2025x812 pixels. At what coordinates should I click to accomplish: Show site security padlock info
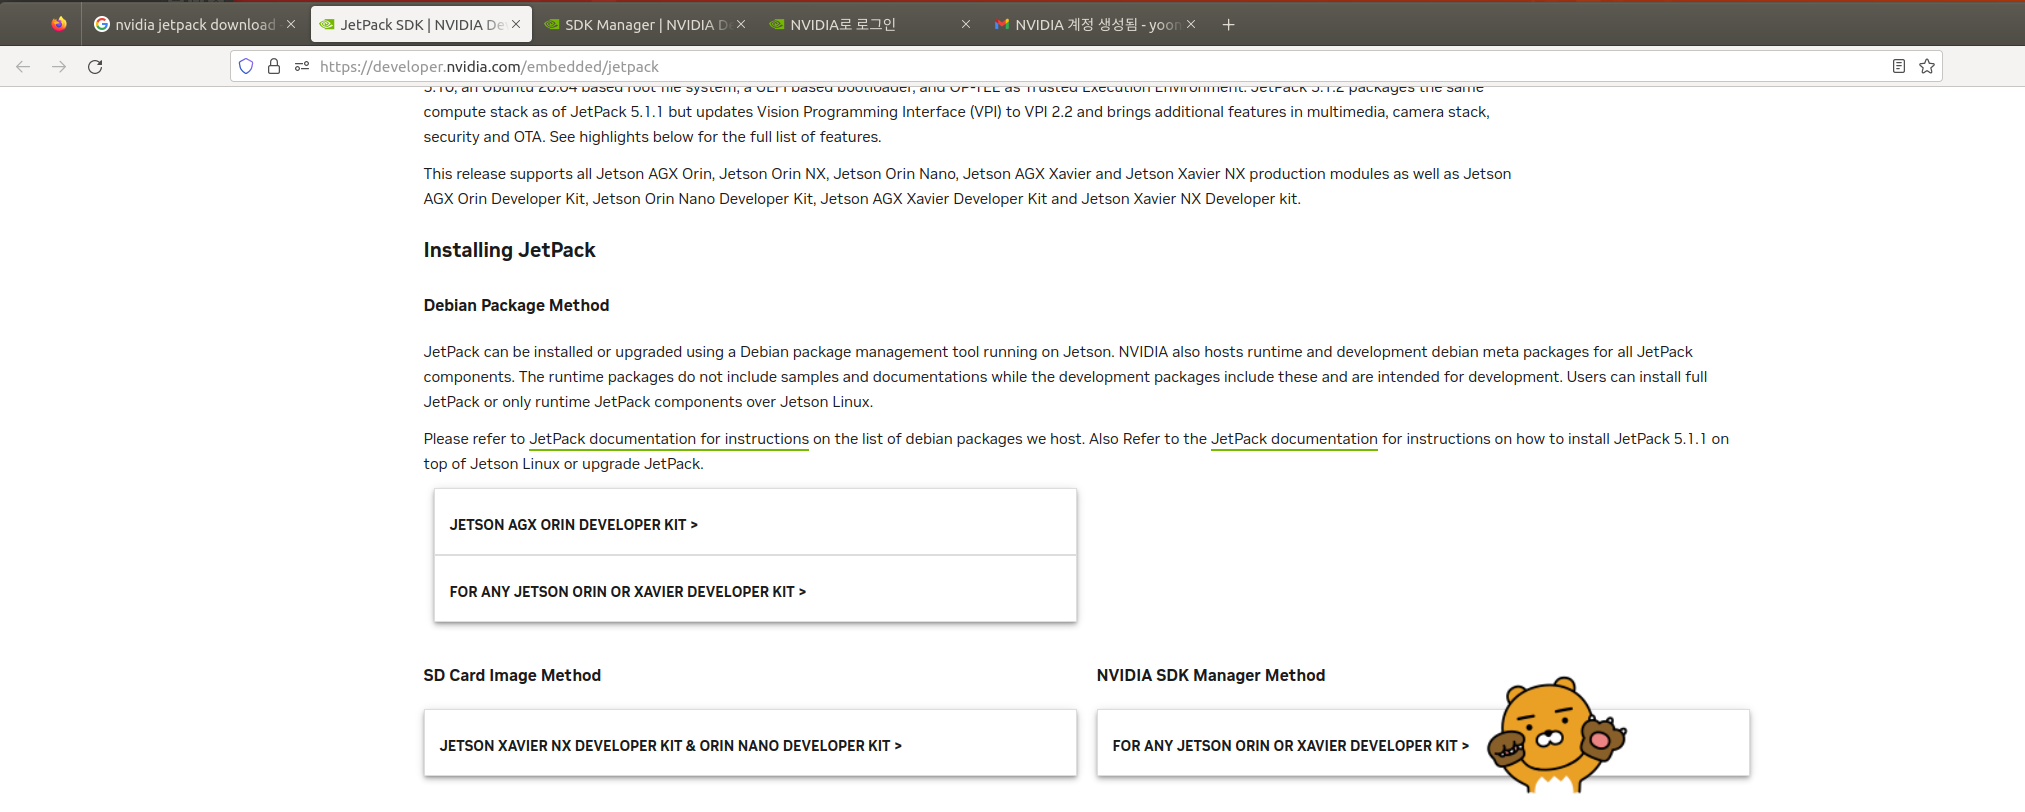[274, 66]
